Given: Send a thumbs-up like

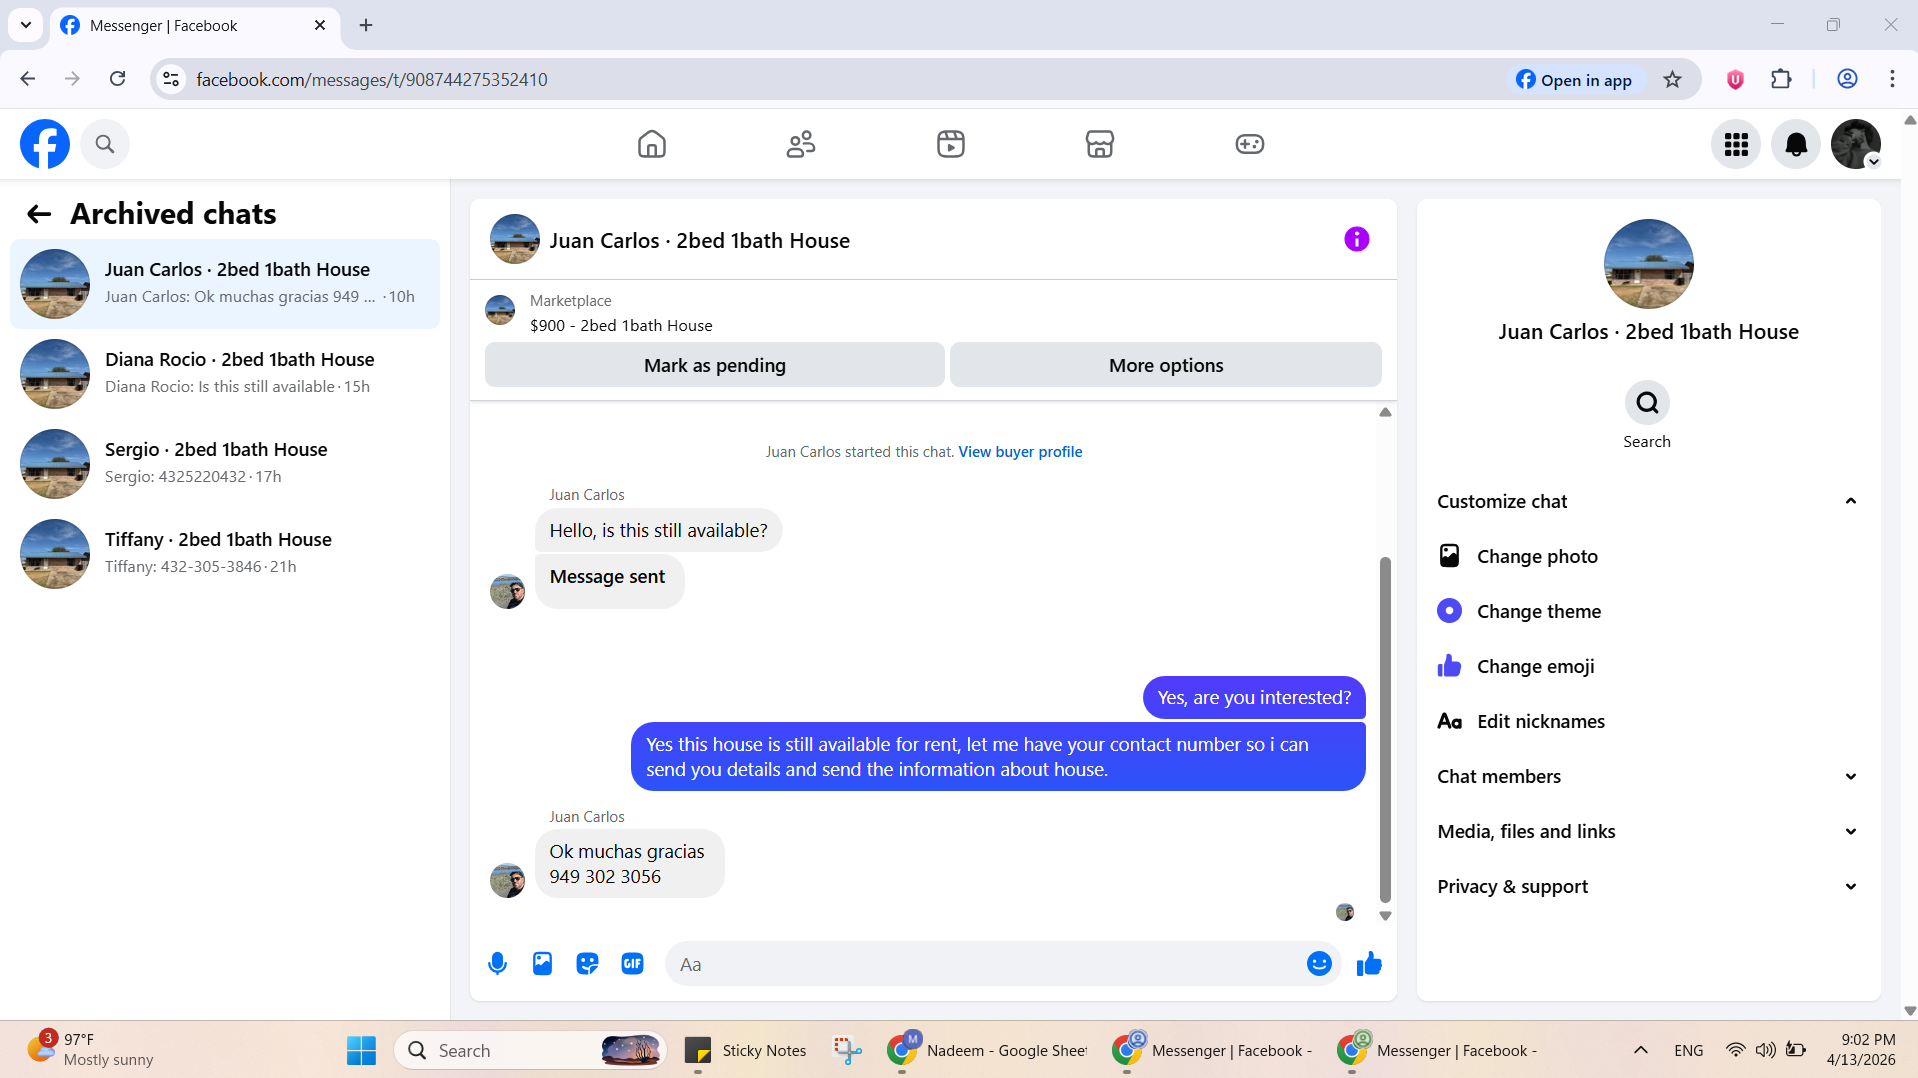Looking at the screenshot, I should pyautogui.click(x=1369, y=963).
